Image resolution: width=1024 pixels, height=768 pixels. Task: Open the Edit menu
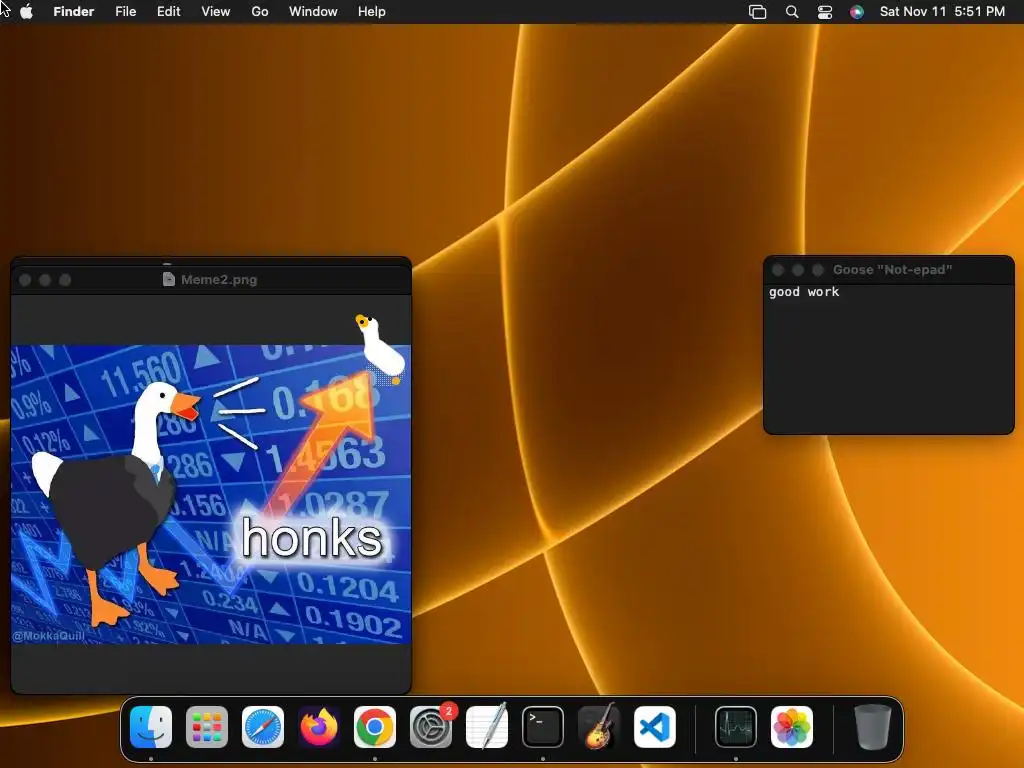[x=168, y=12]
